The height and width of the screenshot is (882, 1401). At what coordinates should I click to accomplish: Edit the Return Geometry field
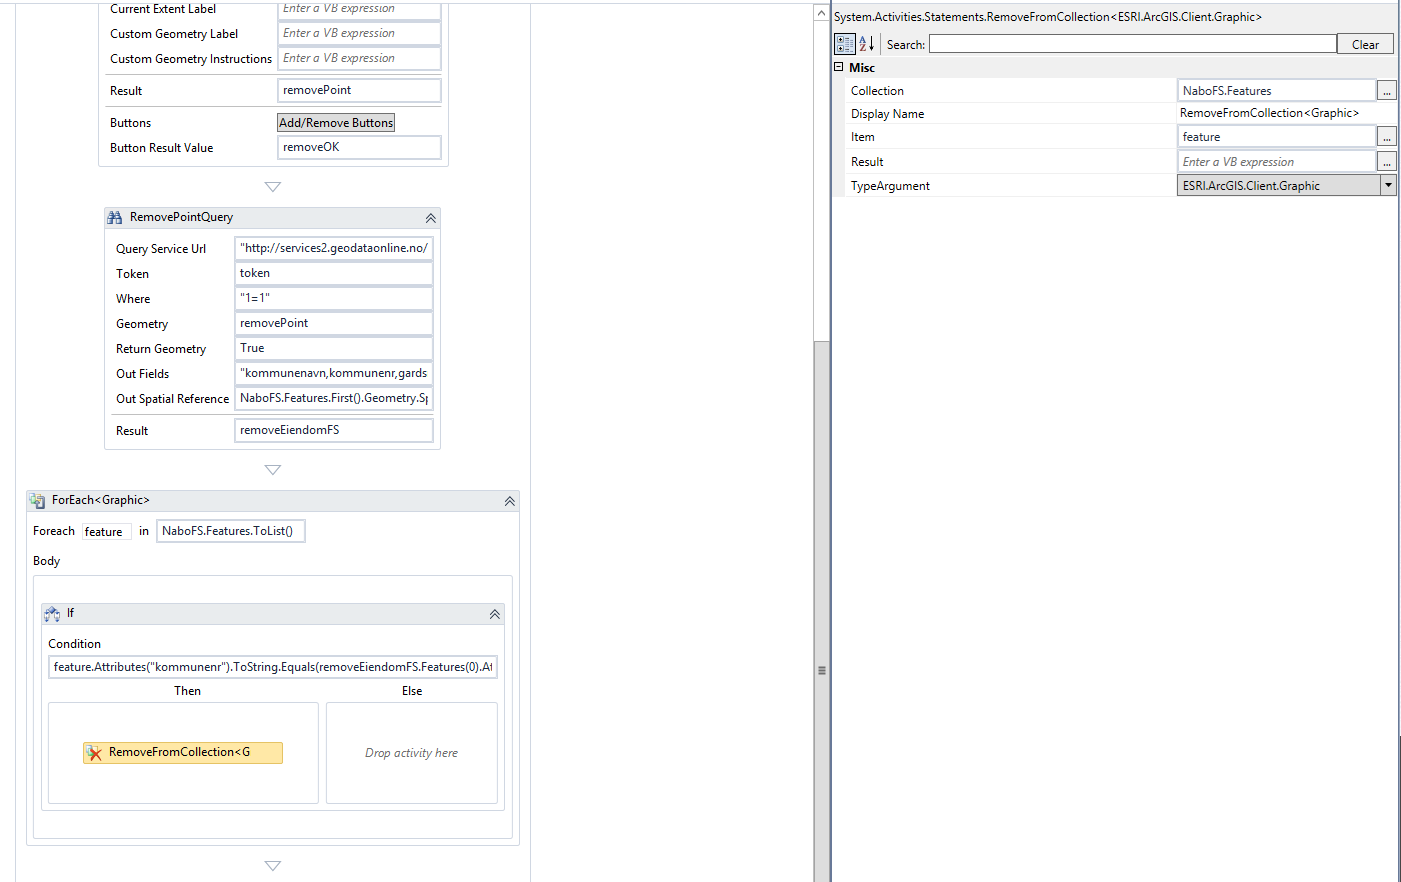click(x=334, y=348)
